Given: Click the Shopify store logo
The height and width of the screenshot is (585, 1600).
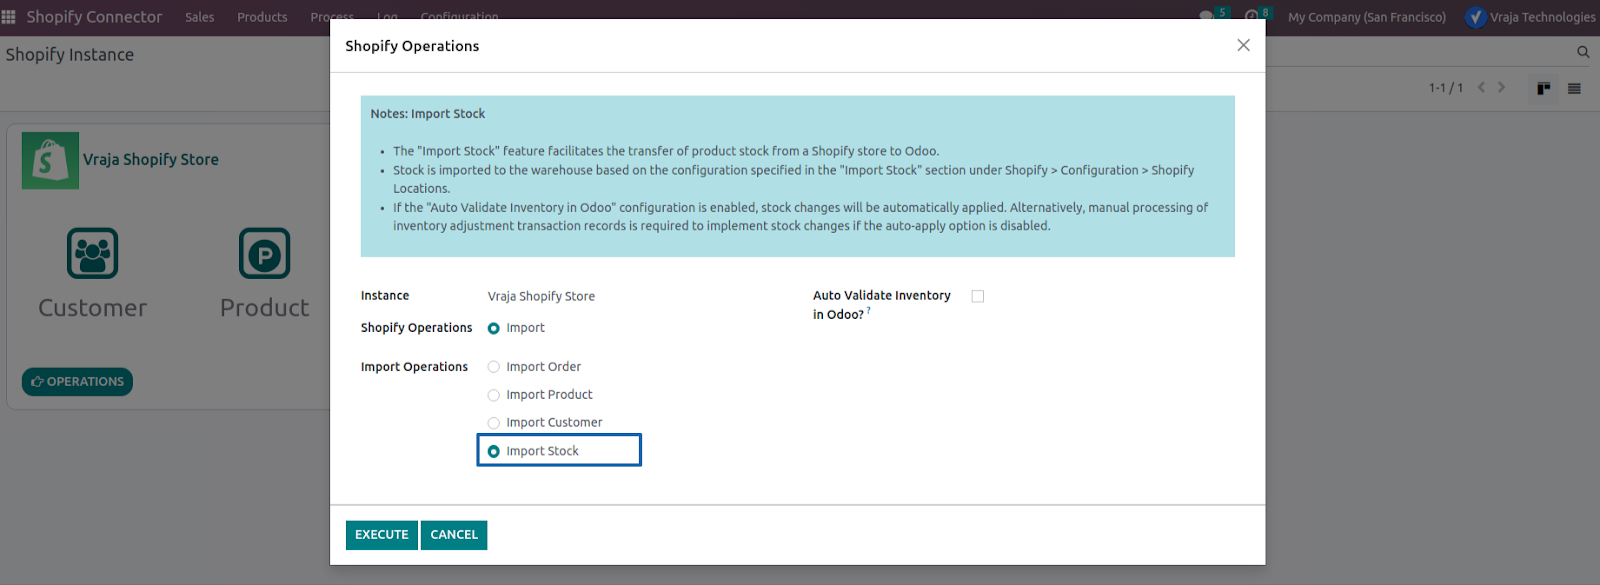Looking at the screenshot, I should pos(50,160).
